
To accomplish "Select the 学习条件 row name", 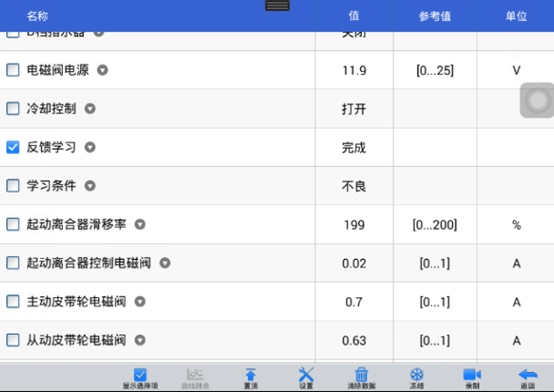I will coord(52,186).
